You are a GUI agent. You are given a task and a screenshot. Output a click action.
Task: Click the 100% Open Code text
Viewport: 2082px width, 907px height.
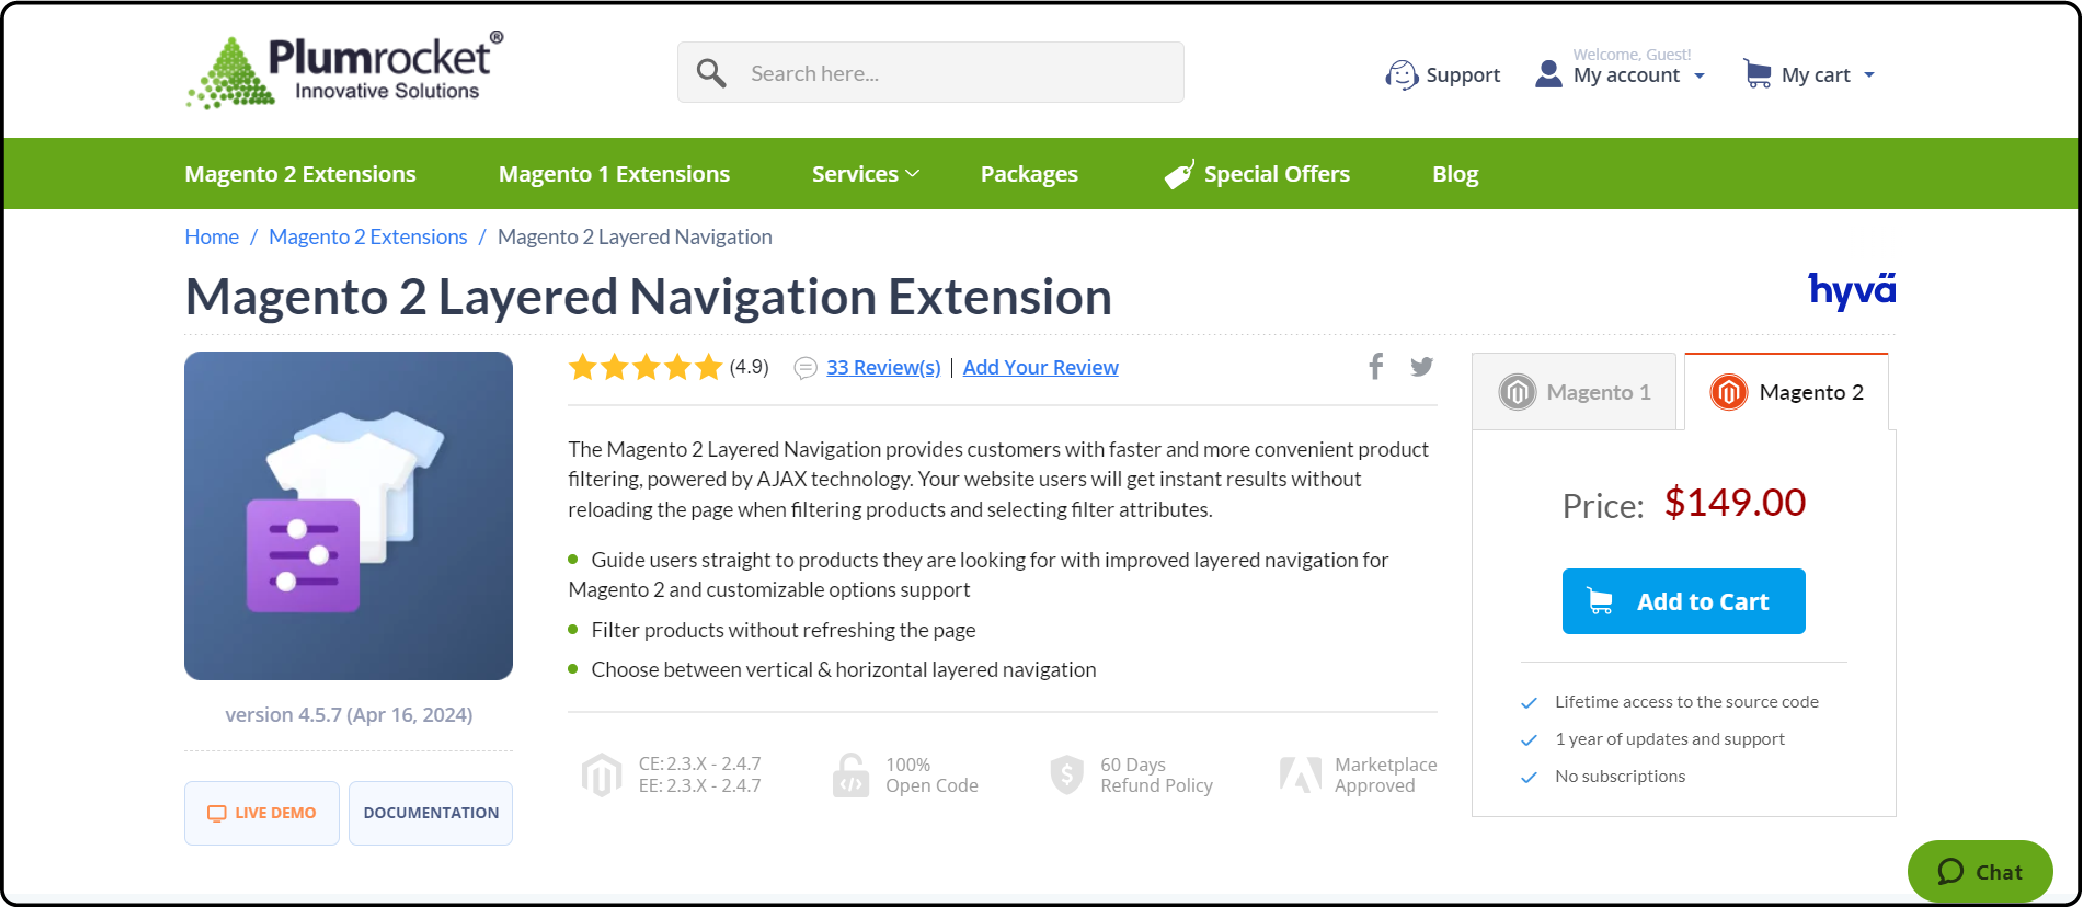[x=932, y=775]
